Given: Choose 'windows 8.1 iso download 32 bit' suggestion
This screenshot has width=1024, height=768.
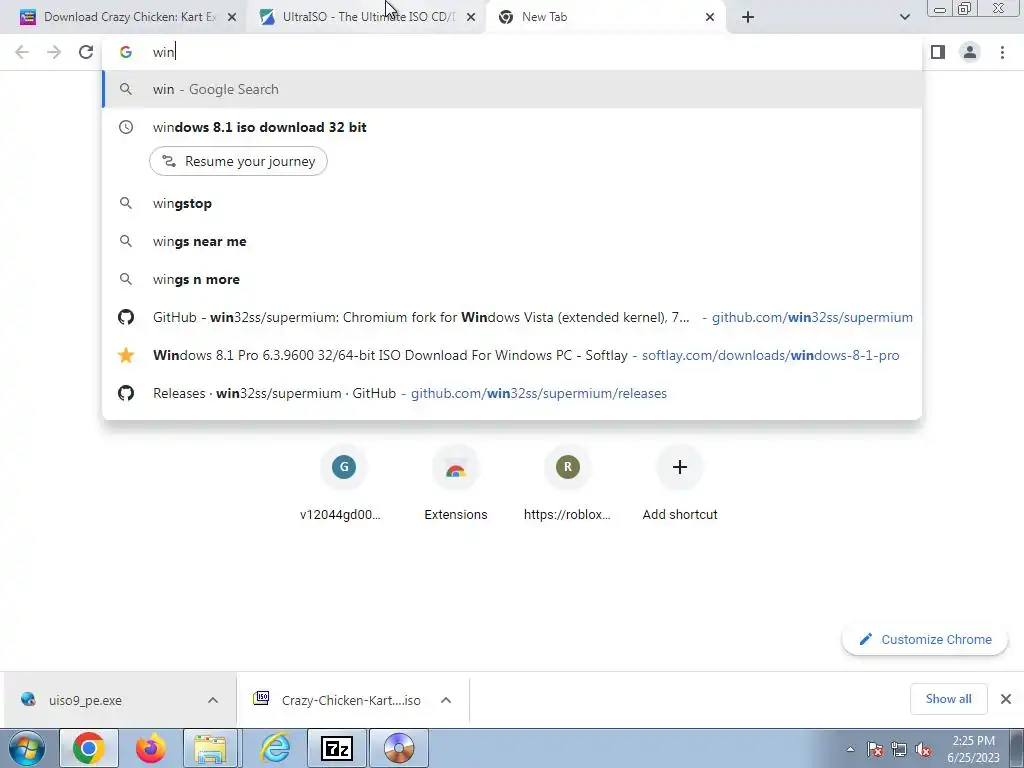Looking at the screenshot, I should (x=512, y=127).
